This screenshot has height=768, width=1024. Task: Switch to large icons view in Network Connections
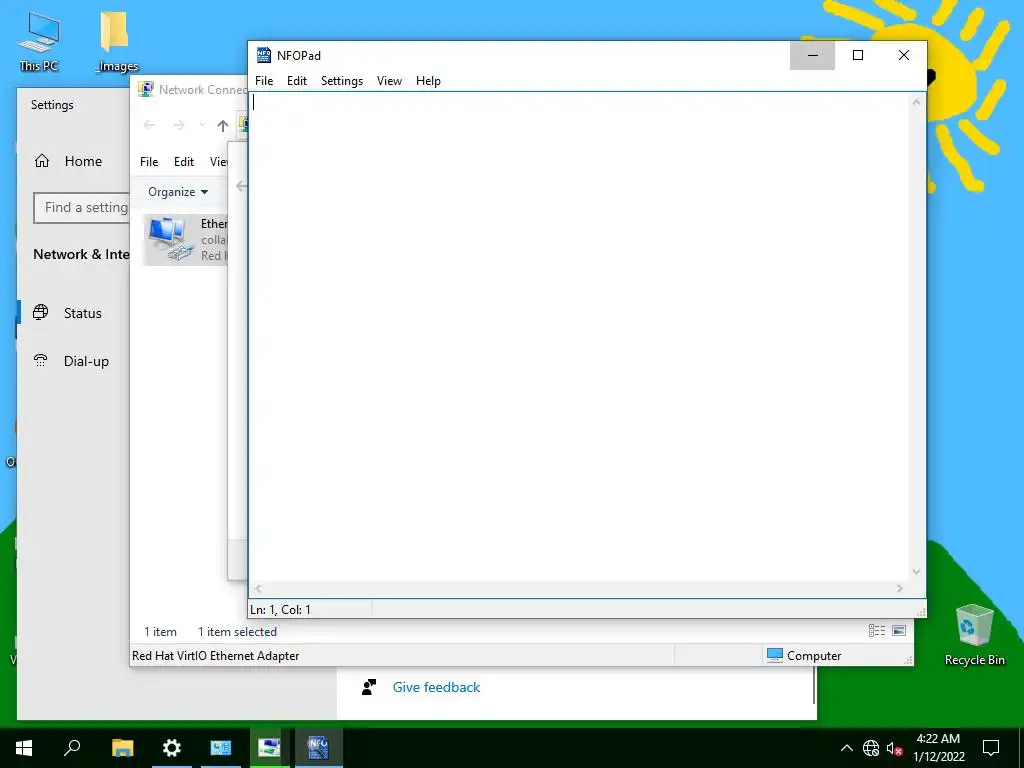[x=899, y=631]
